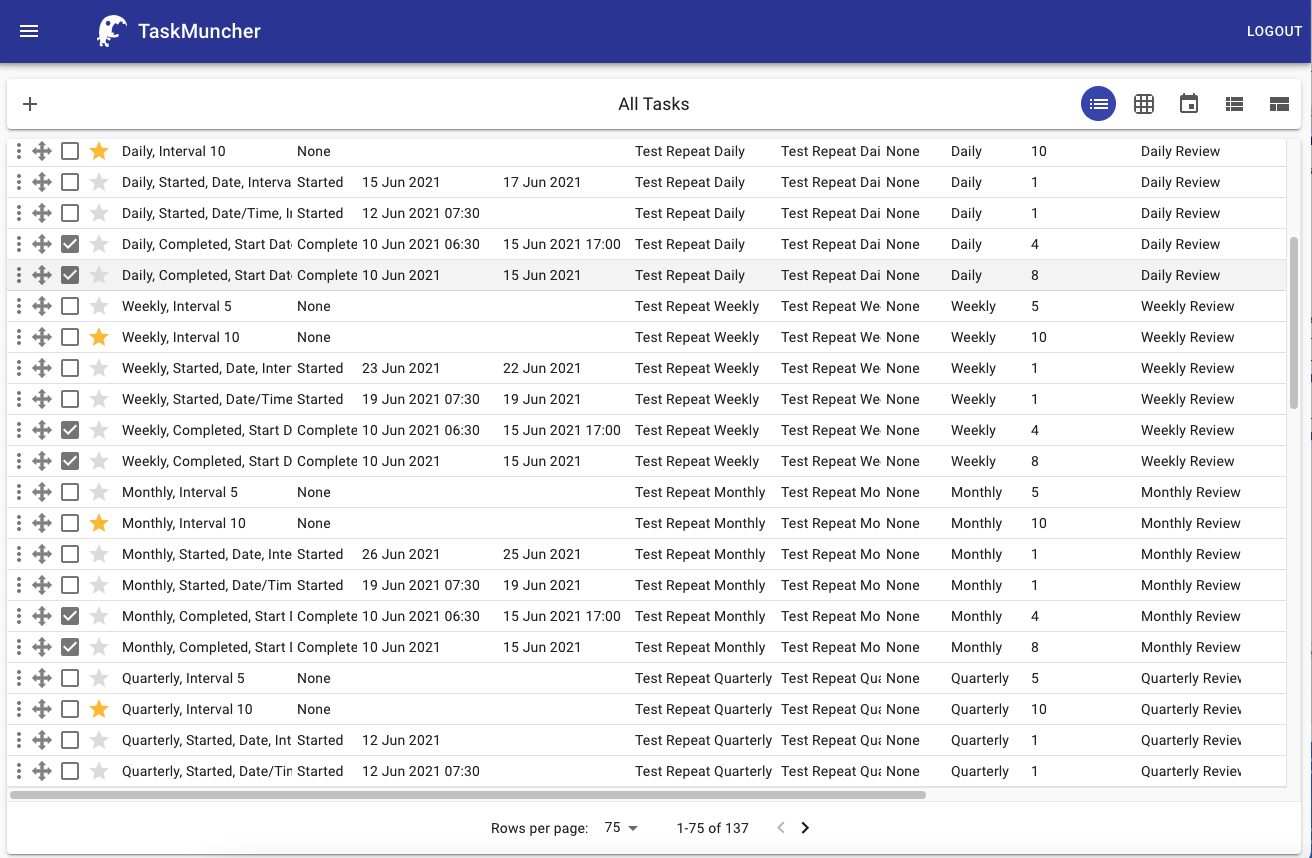
Task: Star the Monthly, Interval 5 task
Action: pos(98,493)
